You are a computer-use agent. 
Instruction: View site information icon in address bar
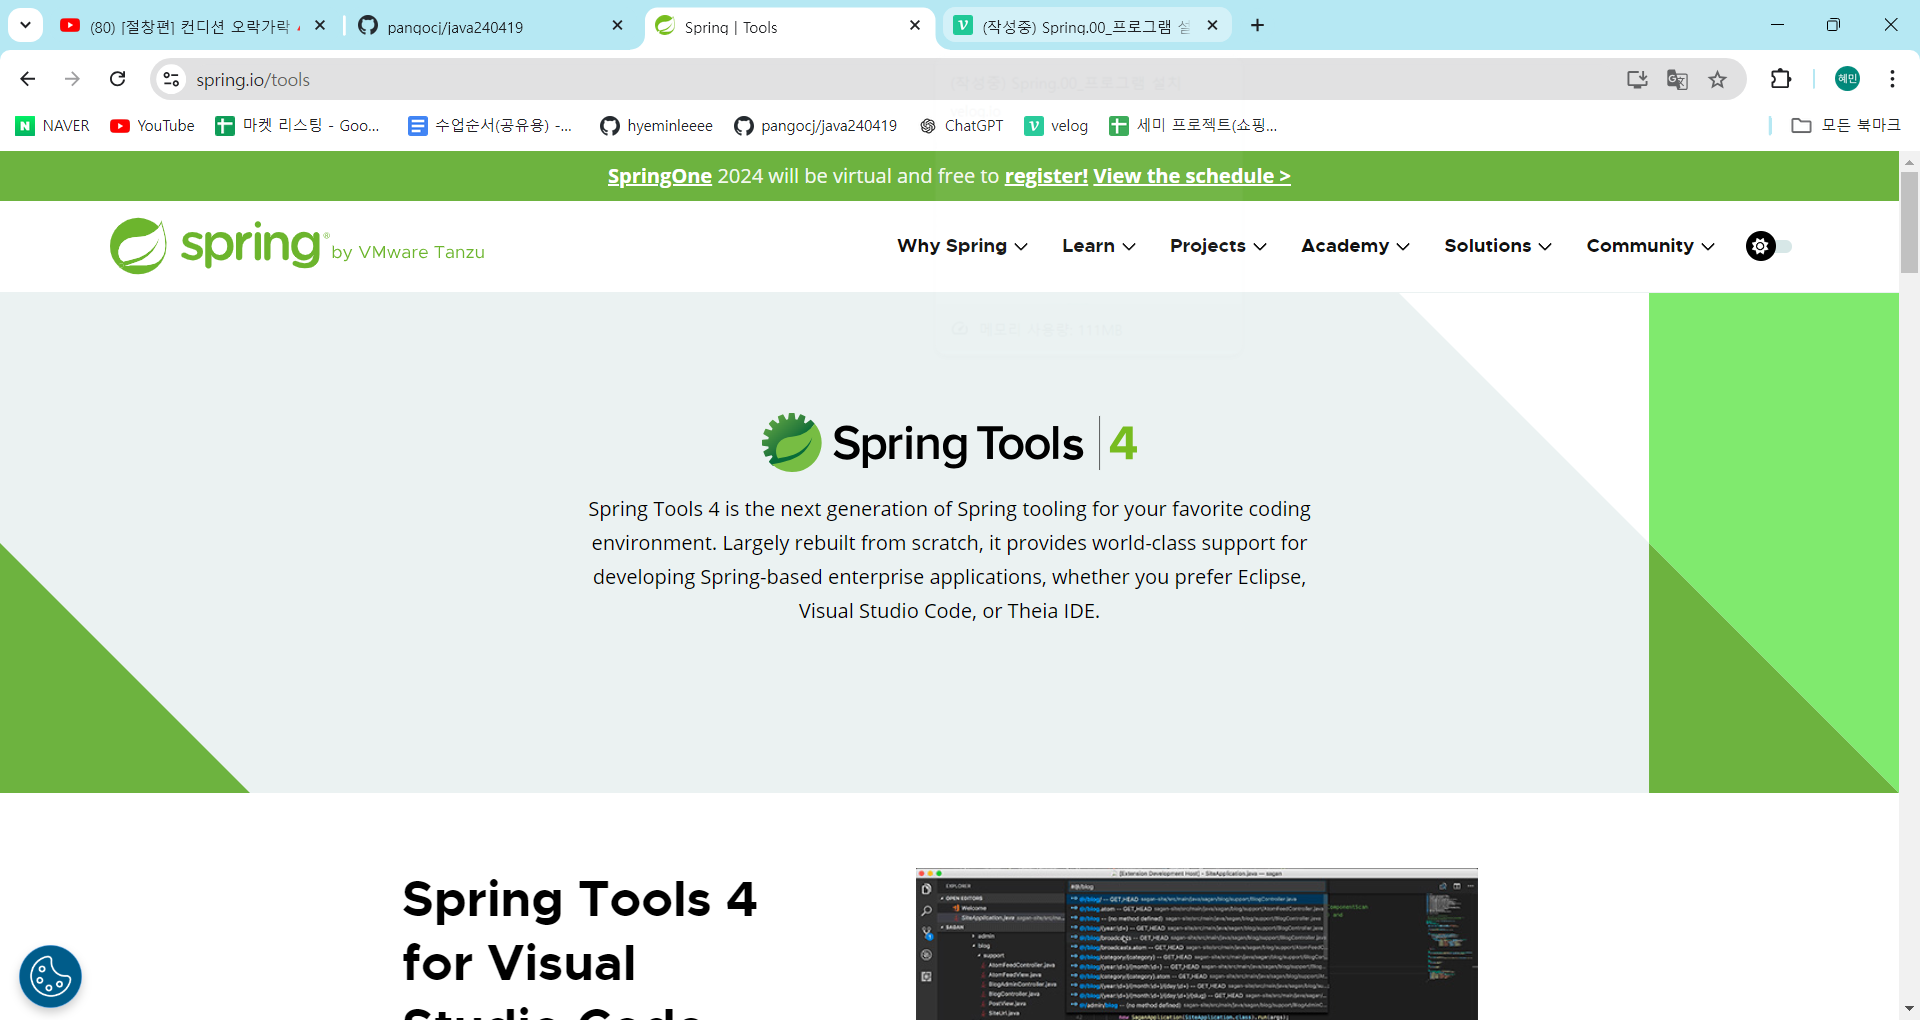[x=172, y=79]
